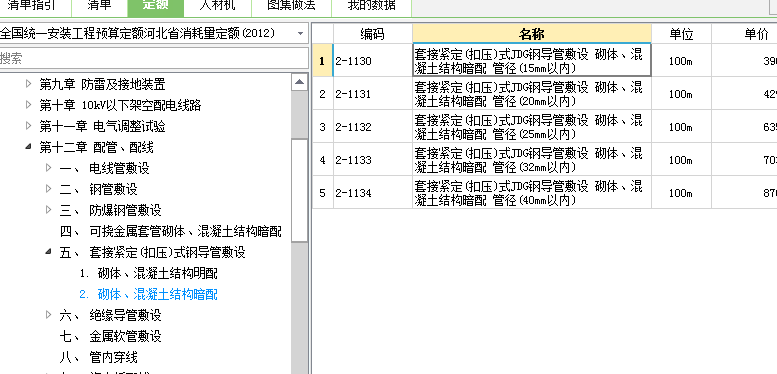Expand 三、防爆钢管敷设 node
This screenshot has height=374, width=777.
point(49,210)
